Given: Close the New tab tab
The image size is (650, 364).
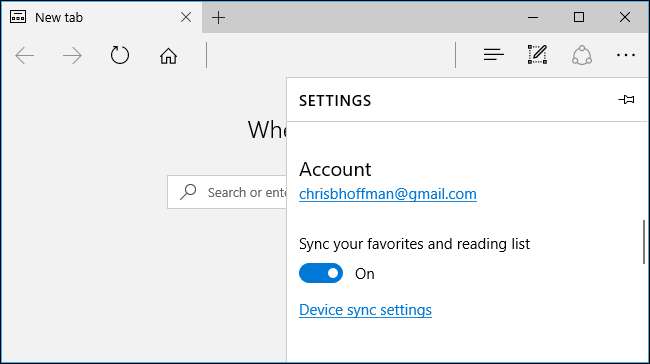Looking at the screenshot, I should (x=186, y=17).
